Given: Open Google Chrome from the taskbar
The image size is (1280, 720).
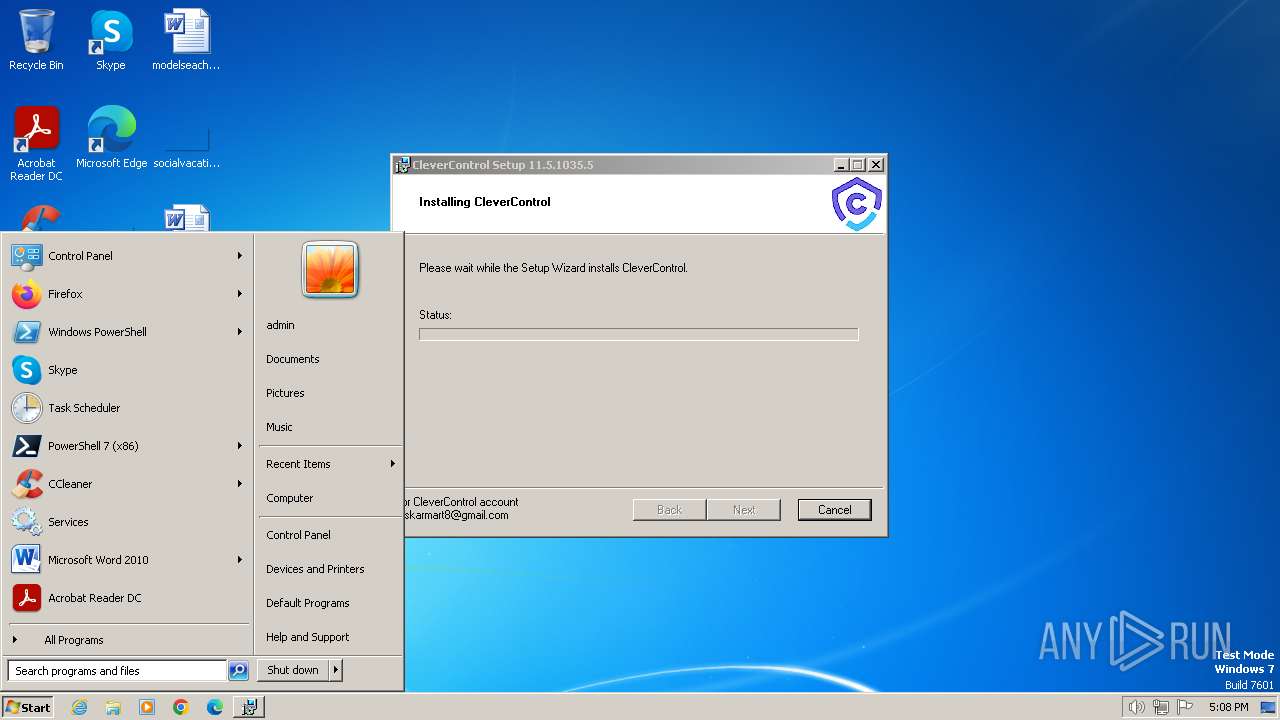Looking at the screenshot, I should (181, 707).
